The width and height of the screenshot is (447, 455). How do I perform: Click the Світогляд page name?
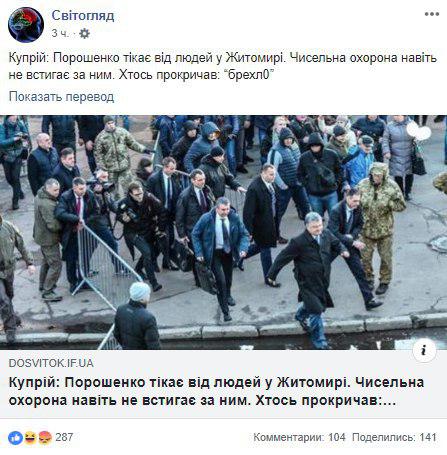(x=83, y=15)
